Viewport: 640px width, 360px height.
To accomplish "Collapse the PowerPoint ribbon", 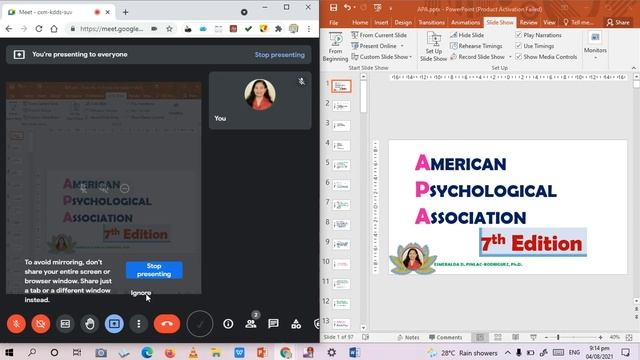I will pyautogui.click(x=633, y=68).
